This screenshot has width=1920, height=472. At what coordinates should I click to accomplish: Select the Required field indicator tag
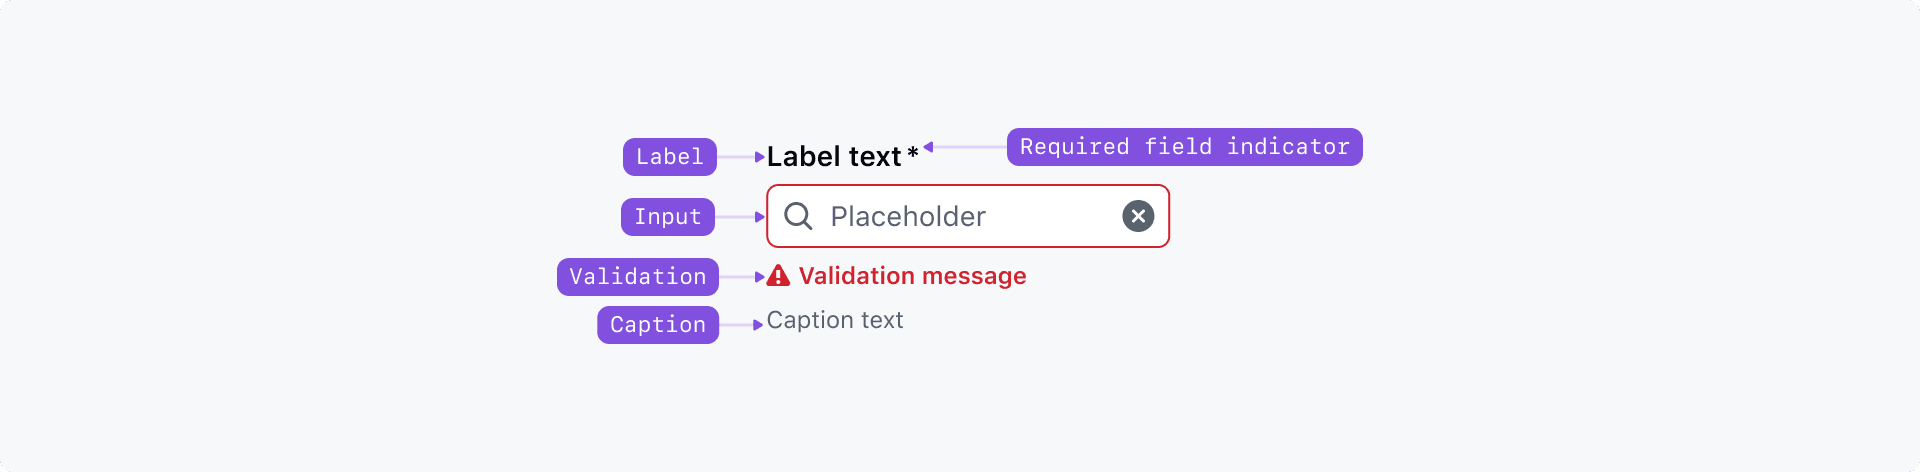(x=1184, y=147)
